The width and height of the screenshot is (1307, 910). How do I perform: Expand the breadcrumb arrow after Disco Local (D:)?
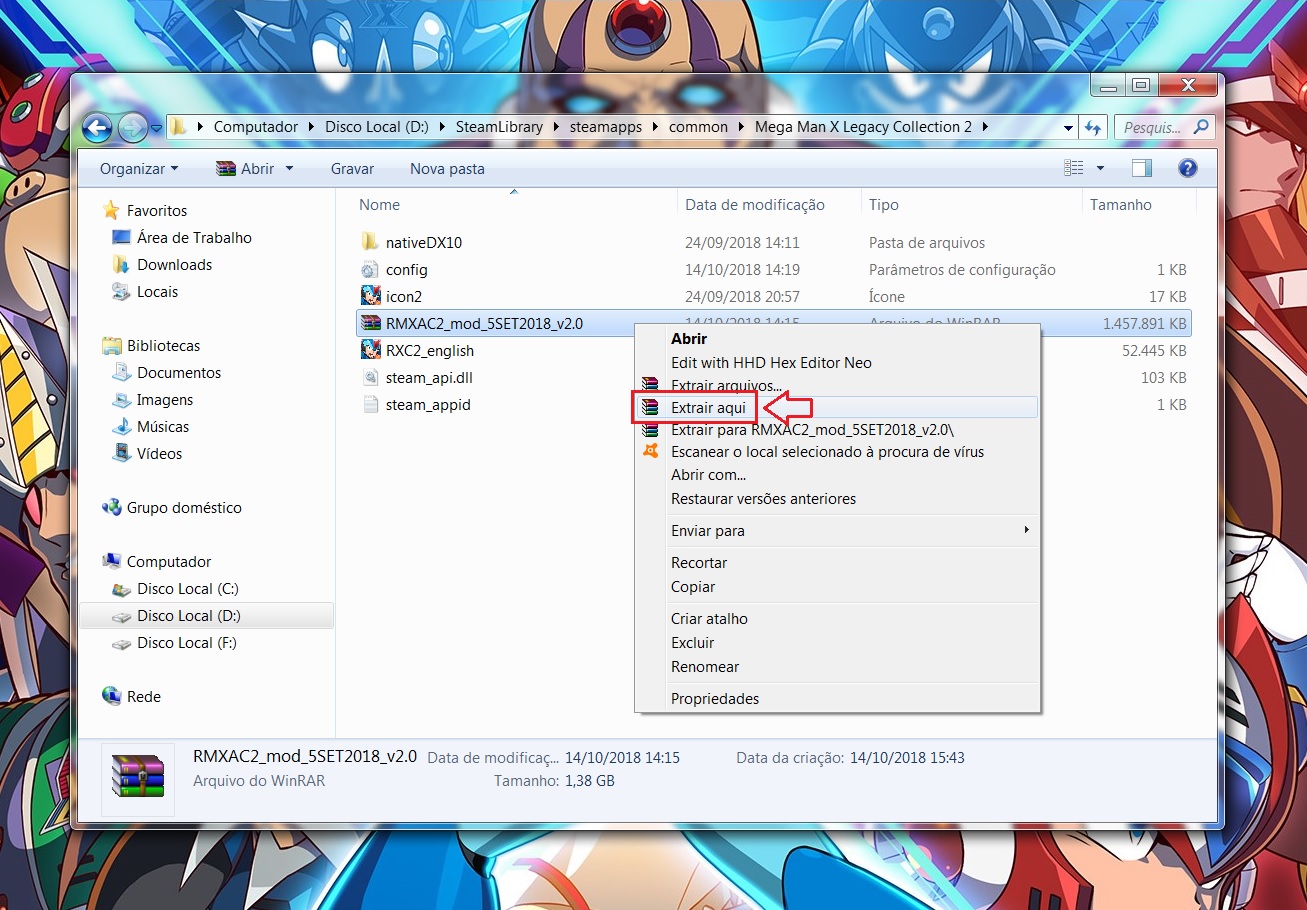coord(442,127)
